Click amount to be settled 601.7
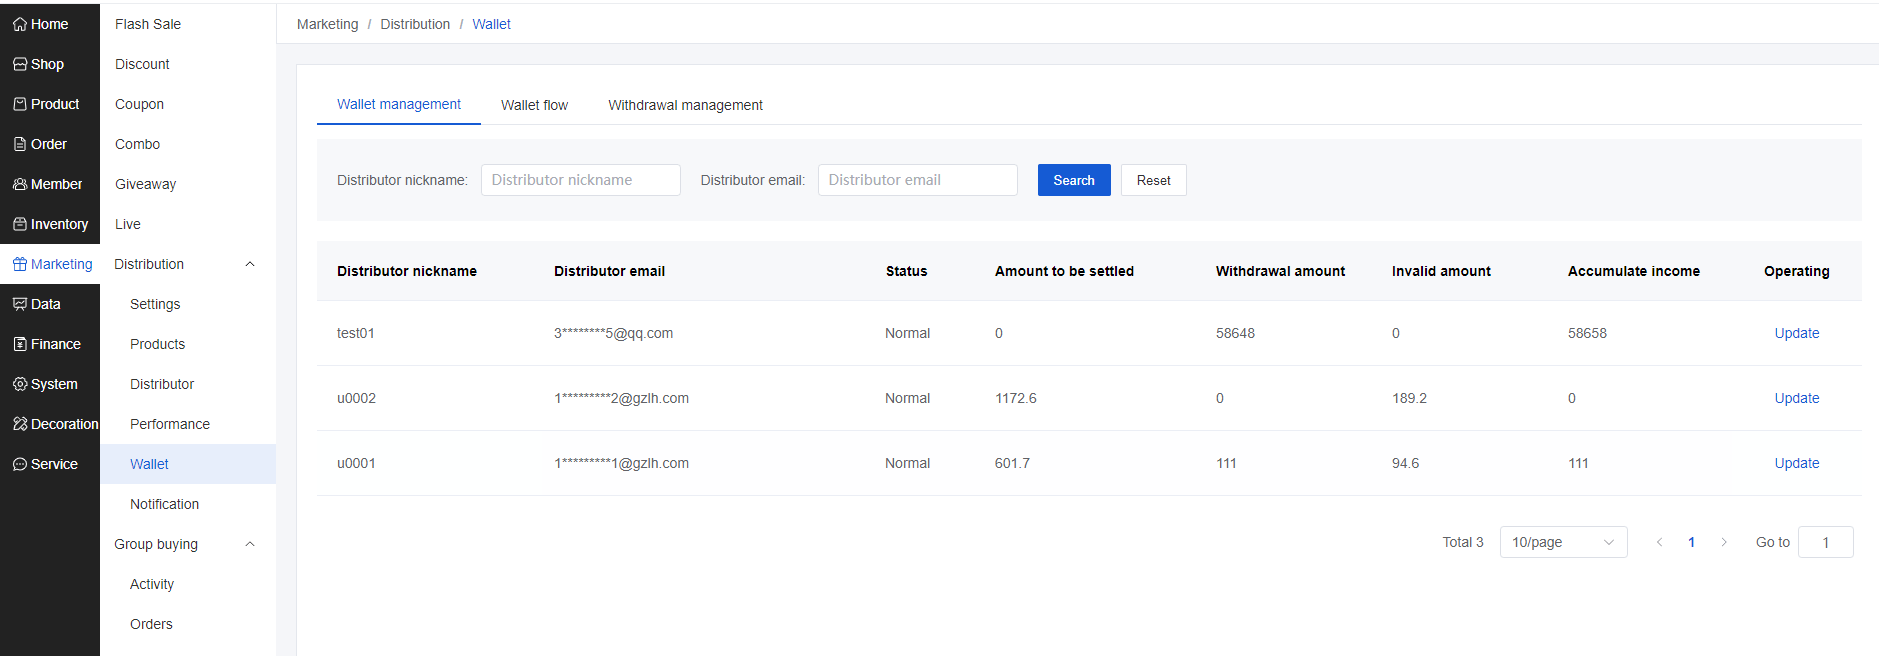 [1012, 463]
